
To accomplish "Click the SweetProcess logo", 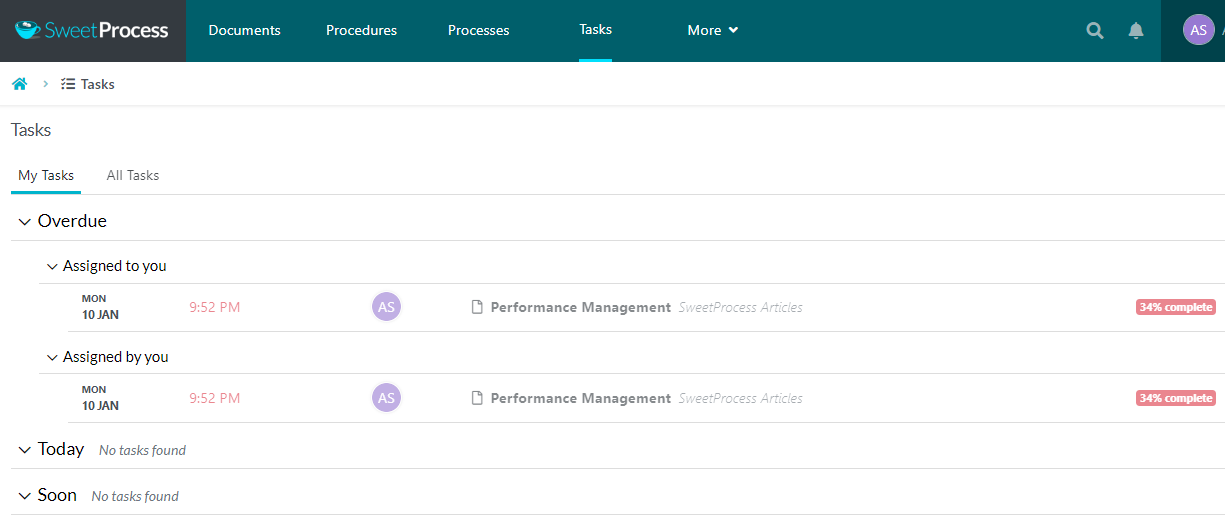I will click(x=92, y=30).
